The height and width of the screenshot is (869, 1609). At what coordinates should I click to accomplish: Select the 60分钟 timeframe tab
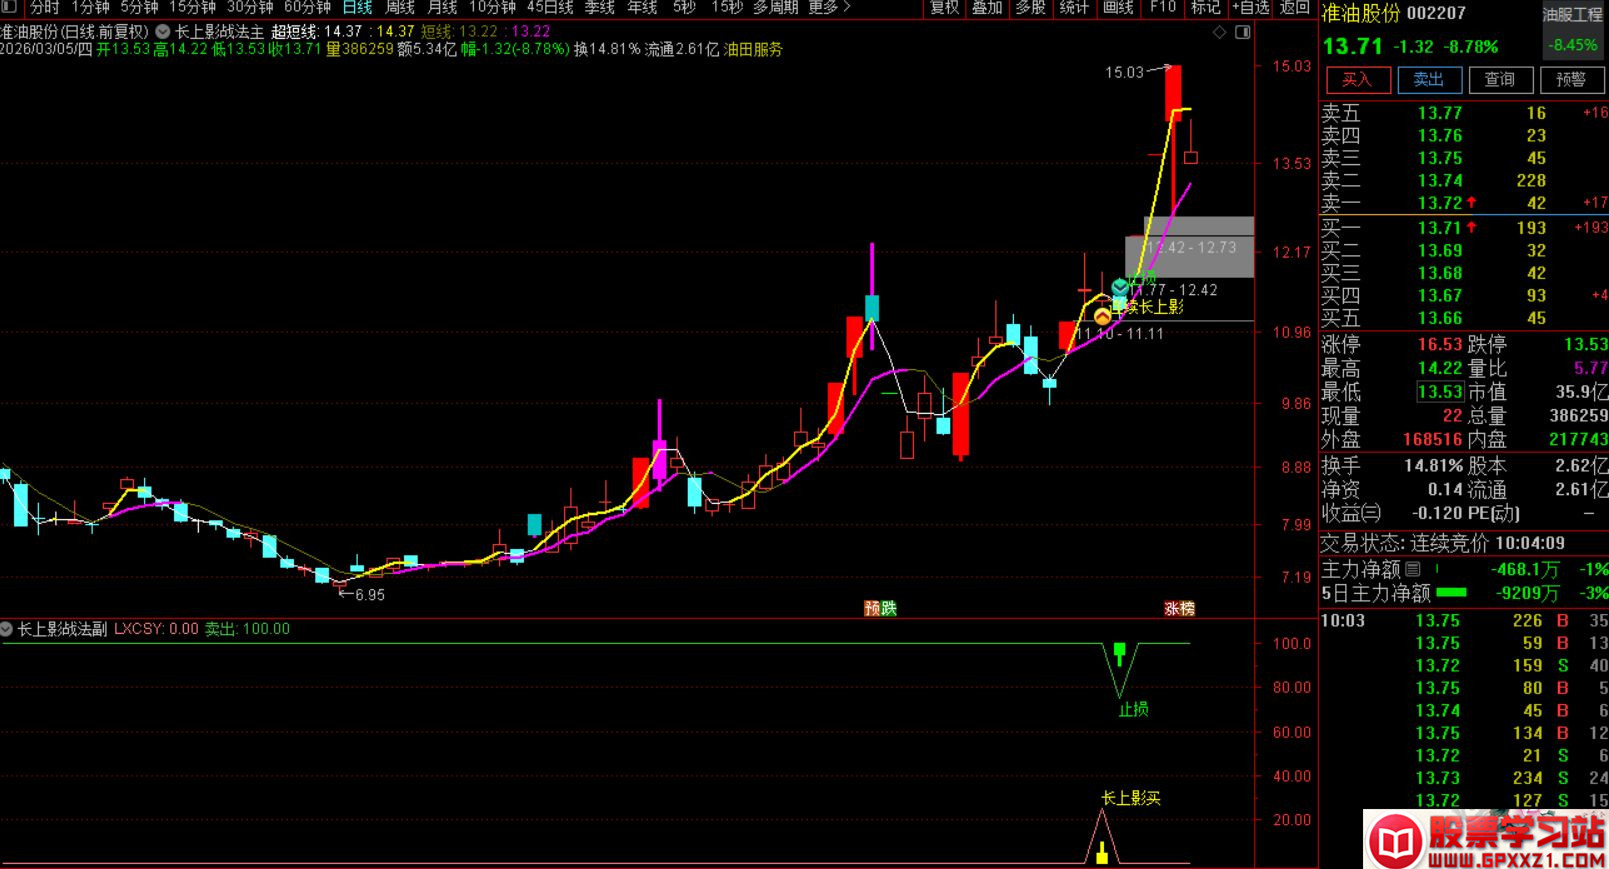[307, 8]
